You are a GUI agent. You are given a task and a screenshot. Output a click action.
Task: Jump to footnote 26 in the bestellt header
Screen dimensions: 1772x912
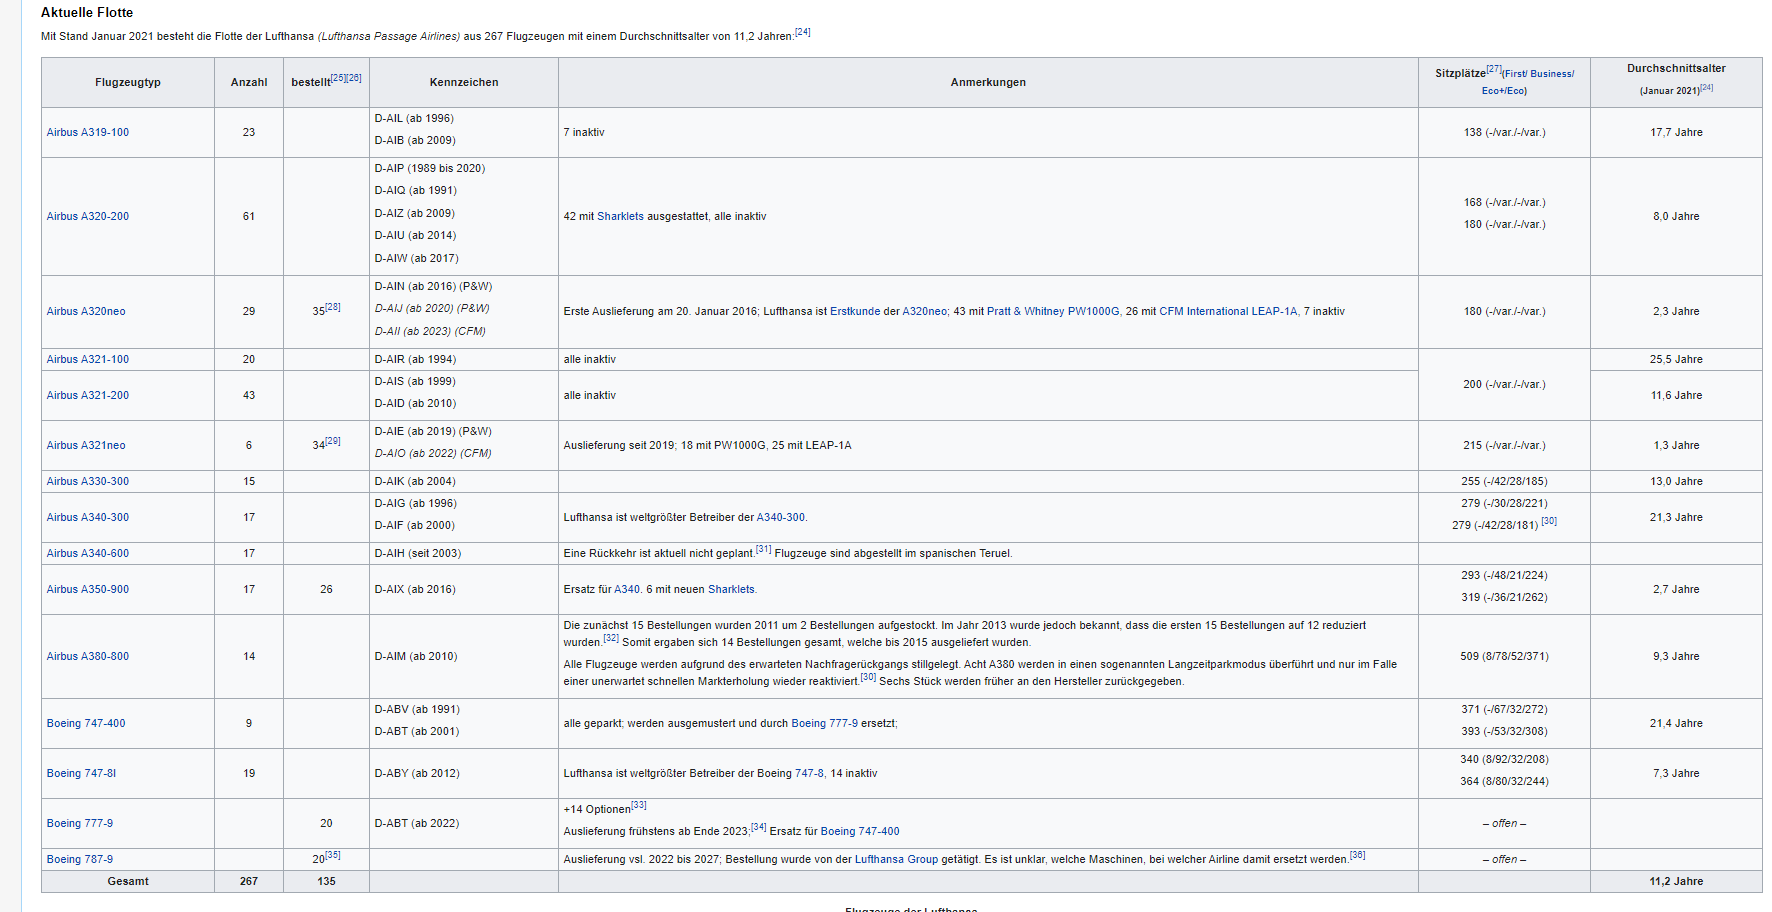[x=354, y=77]
